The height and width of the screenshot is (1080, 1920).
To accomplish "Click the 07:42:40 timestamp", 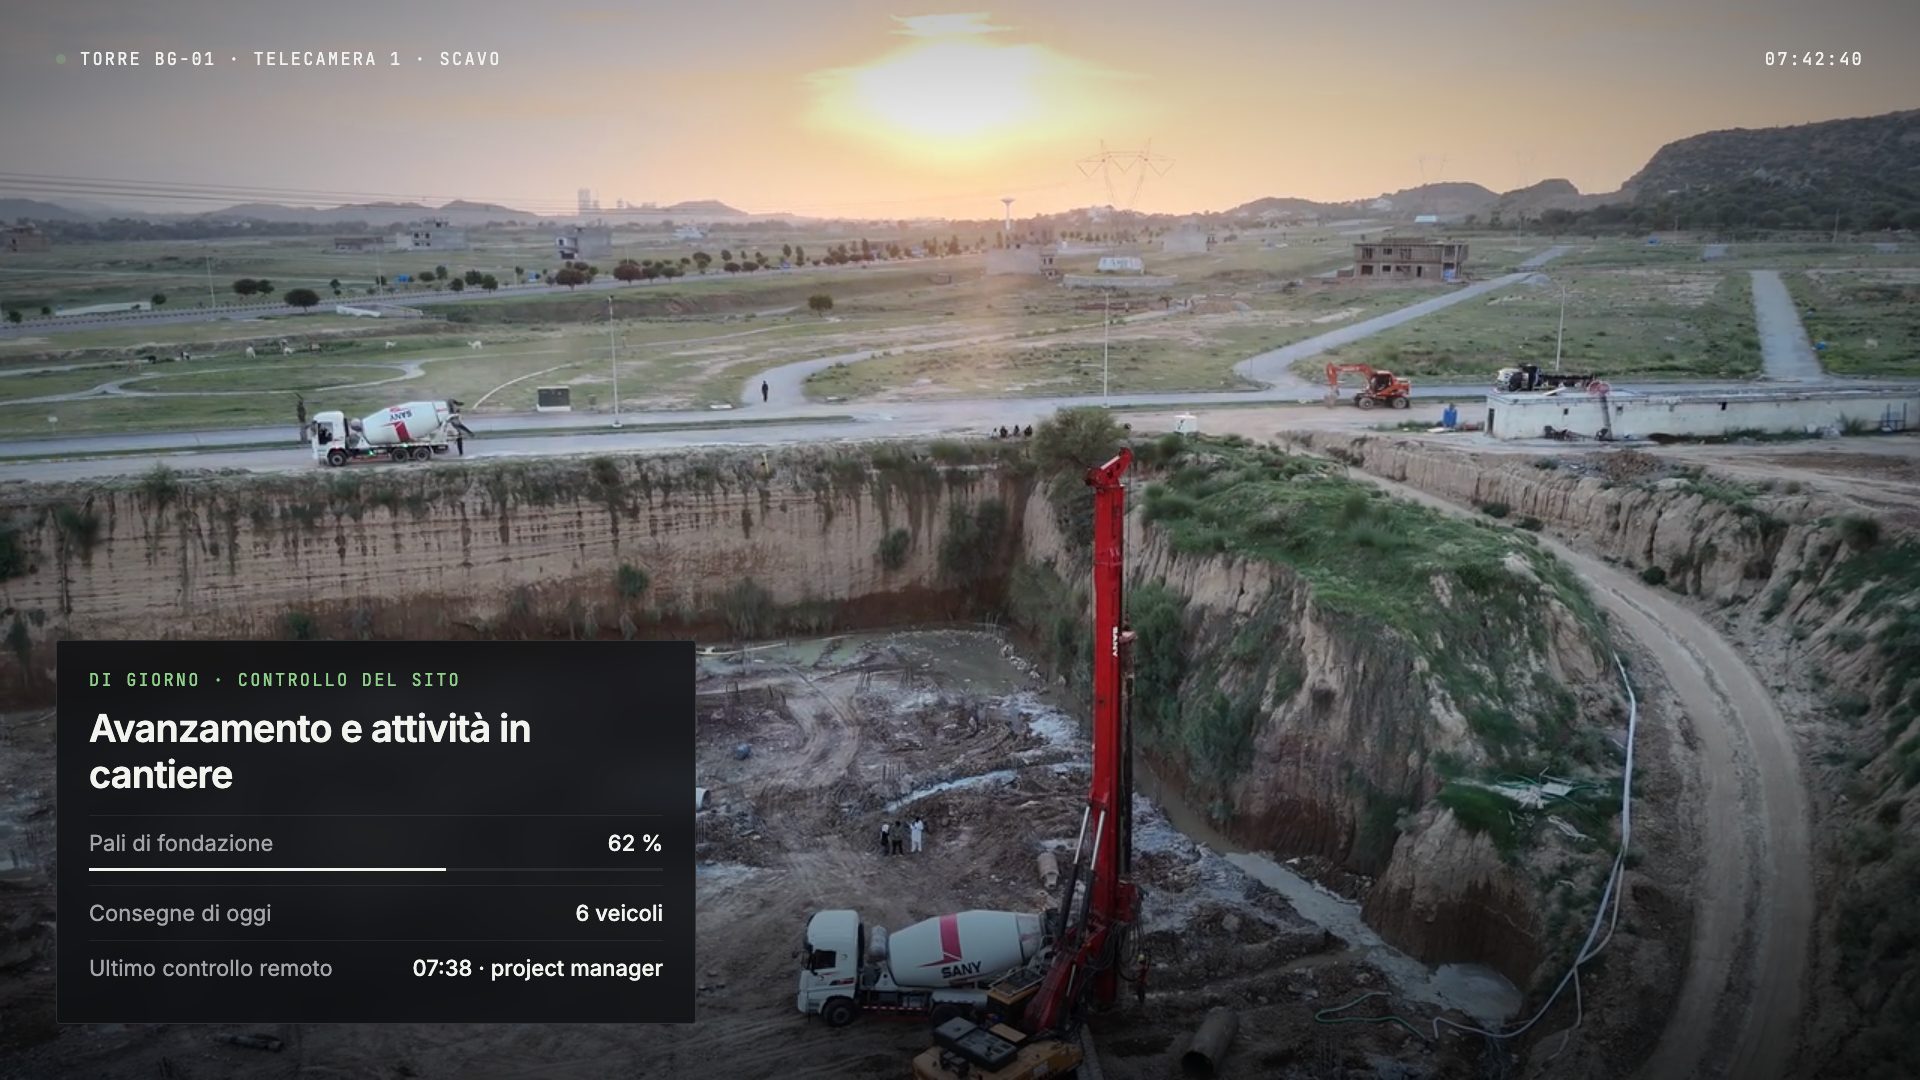I will tap(1813, 59).
